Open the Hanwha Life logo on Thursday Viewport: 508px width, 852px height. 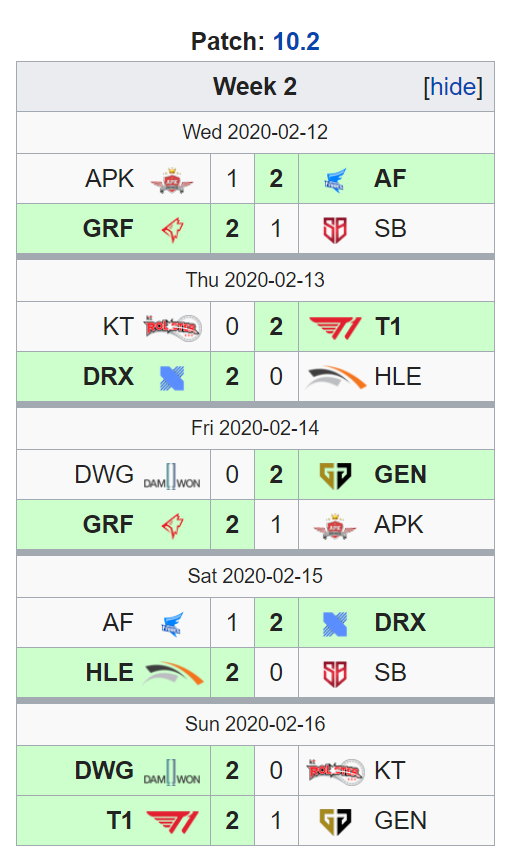point(335,378)
